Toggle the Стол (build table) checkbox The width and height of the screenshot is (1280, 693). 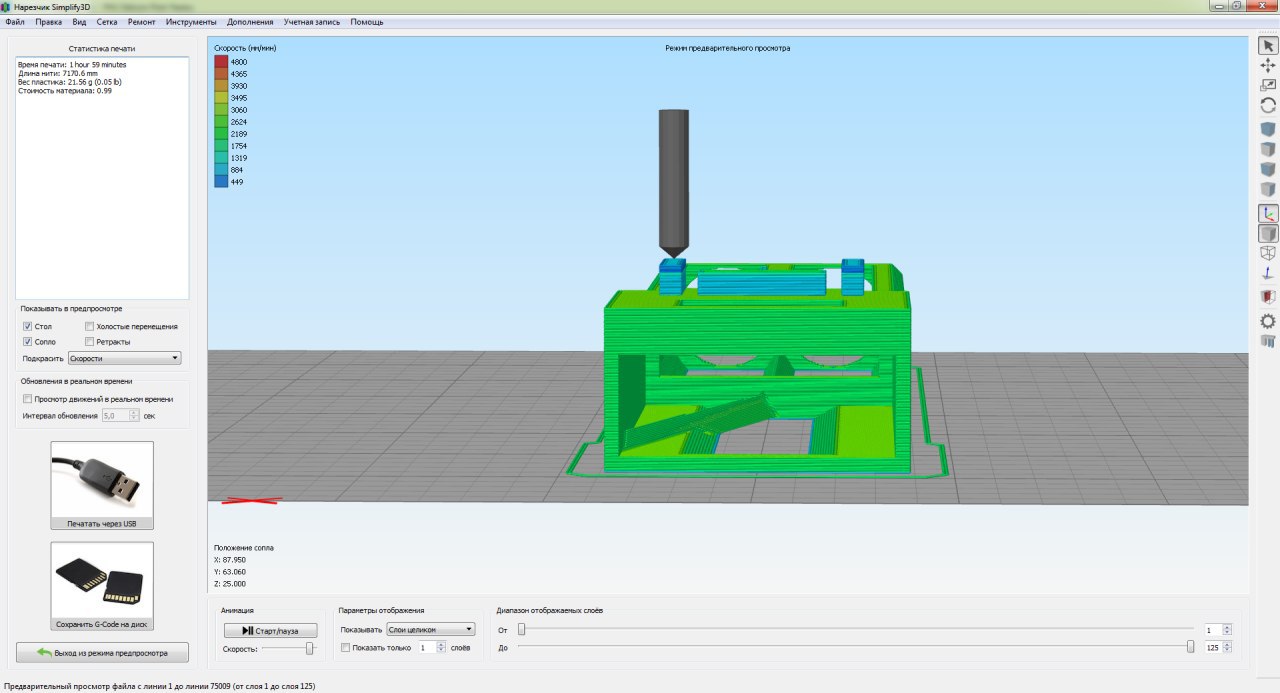(x=28, y=326)
